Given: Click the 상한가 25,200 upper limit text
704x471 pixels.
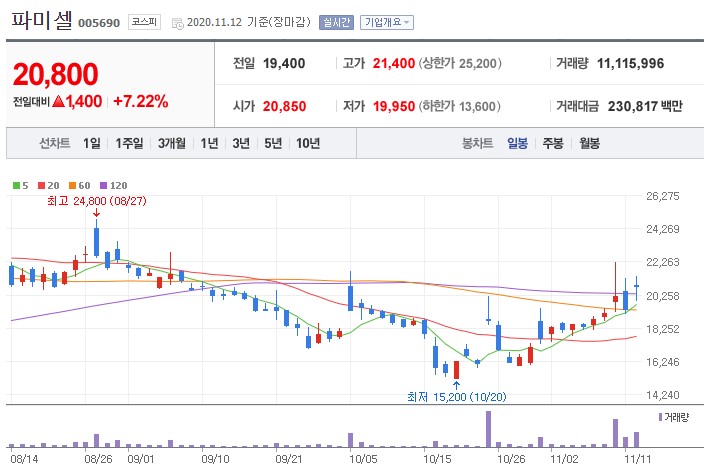Looking at the screenshot, I should coord(460,63).
